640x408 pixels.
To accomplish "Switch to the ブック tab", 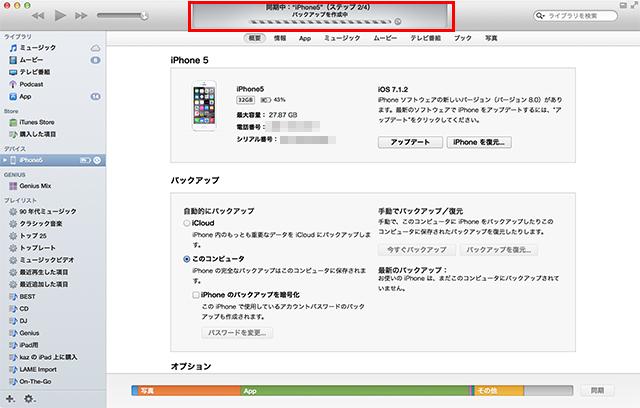I will point(463,38).
